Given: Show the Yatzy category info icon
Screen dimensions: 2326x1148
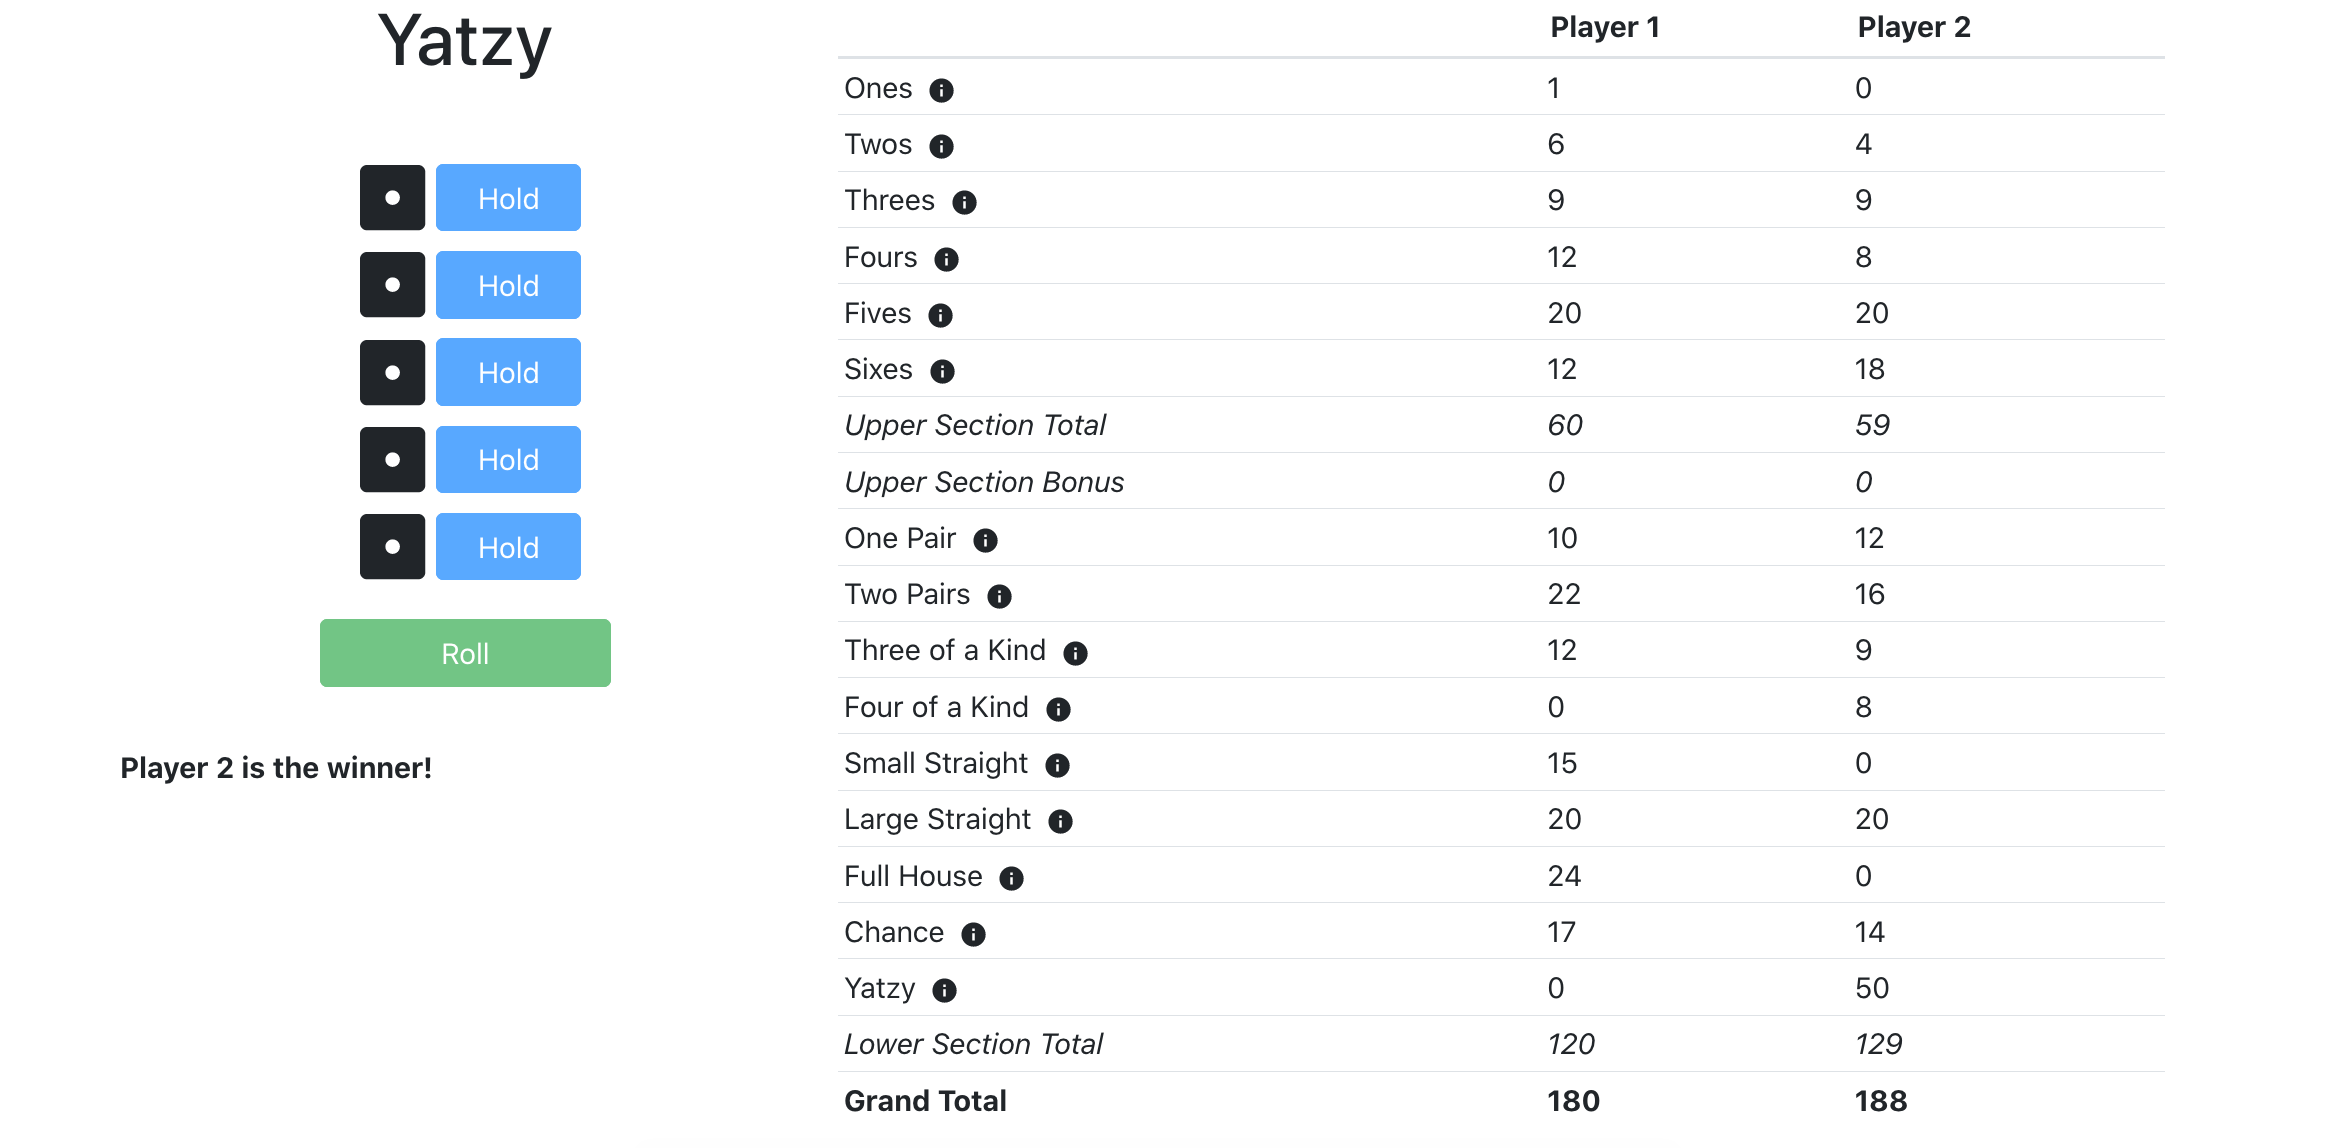Looking at the screenshot, I should [944, 990].
